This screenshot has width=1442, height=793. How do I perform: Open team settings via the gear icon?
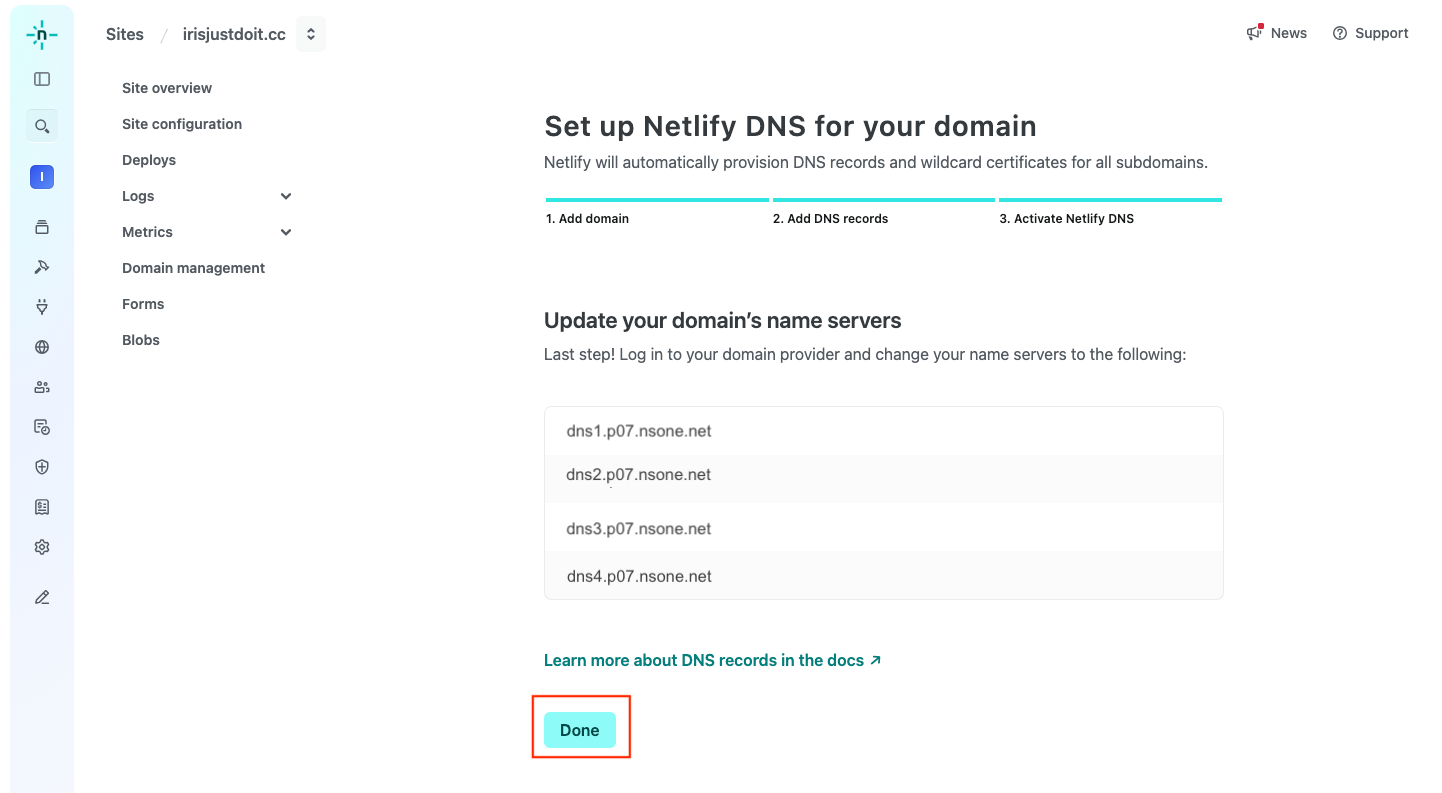pos(42,547)
